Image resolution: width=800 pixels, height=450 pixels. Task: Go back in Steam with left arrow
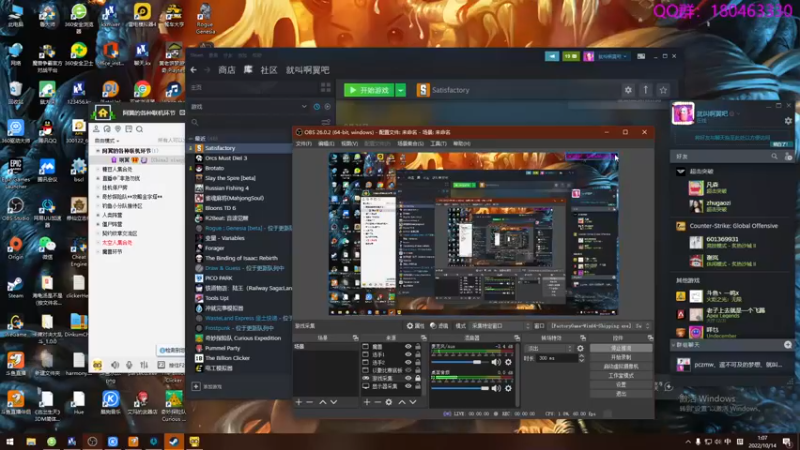193,70
